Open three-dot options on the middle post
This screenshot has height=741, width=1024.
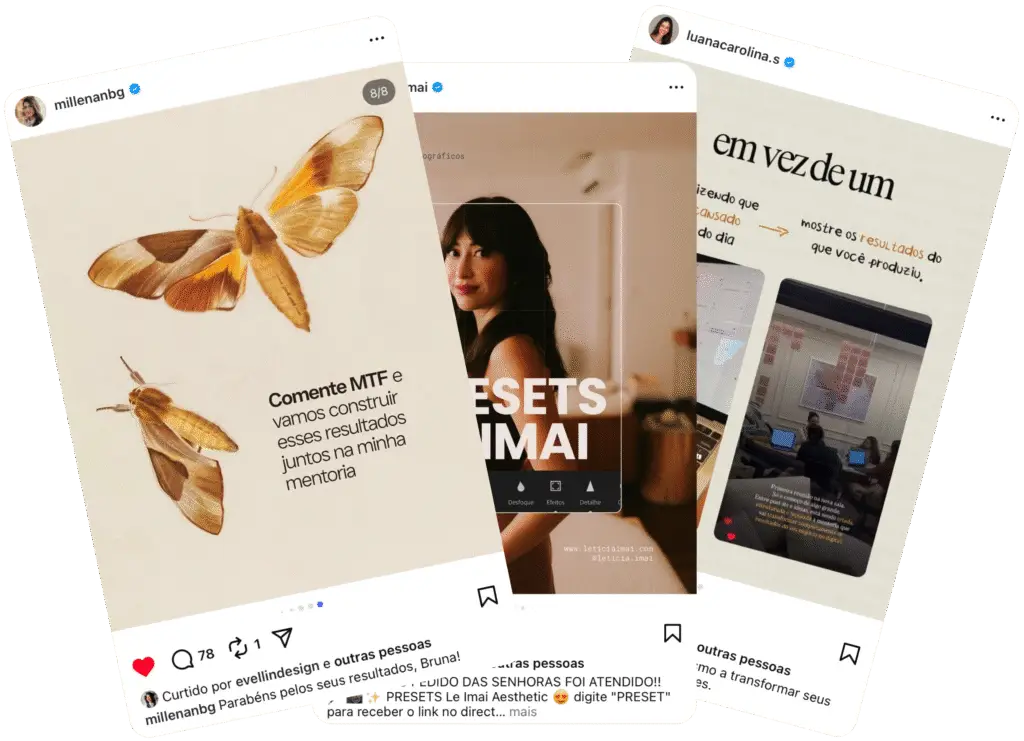[676, 87]
